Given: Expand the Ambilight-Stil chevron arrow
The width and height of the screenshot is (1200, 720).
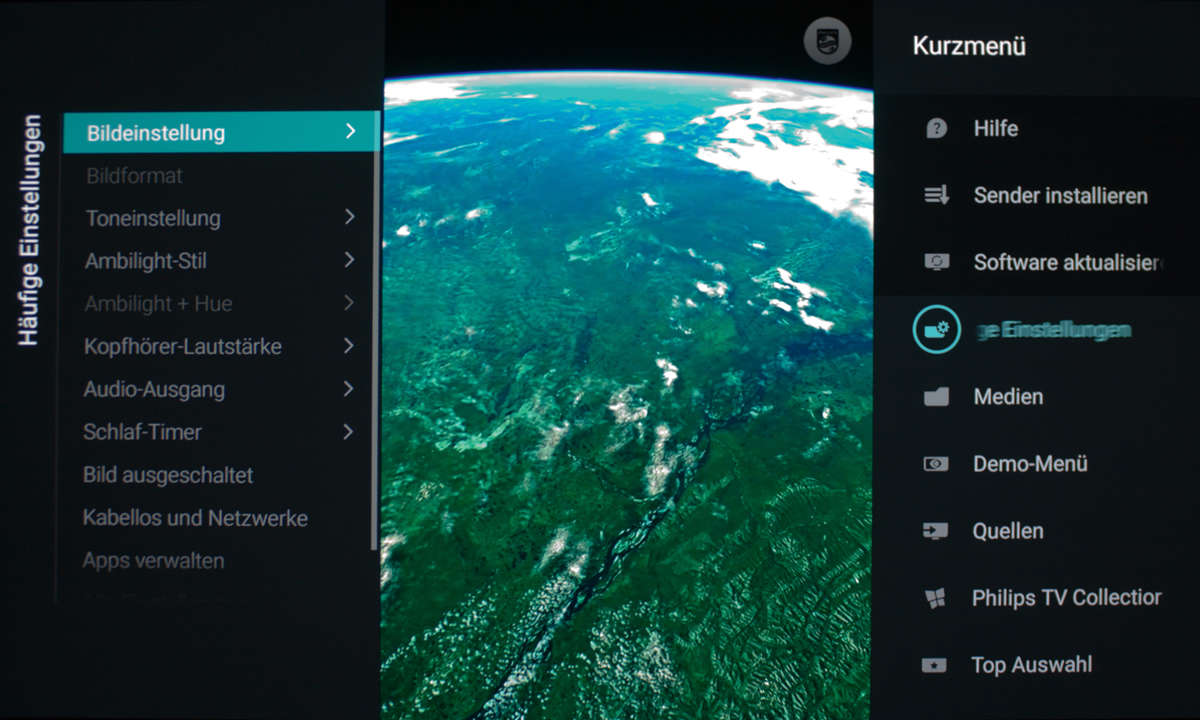Looking at the screenshot, I should tap(349, 260).
